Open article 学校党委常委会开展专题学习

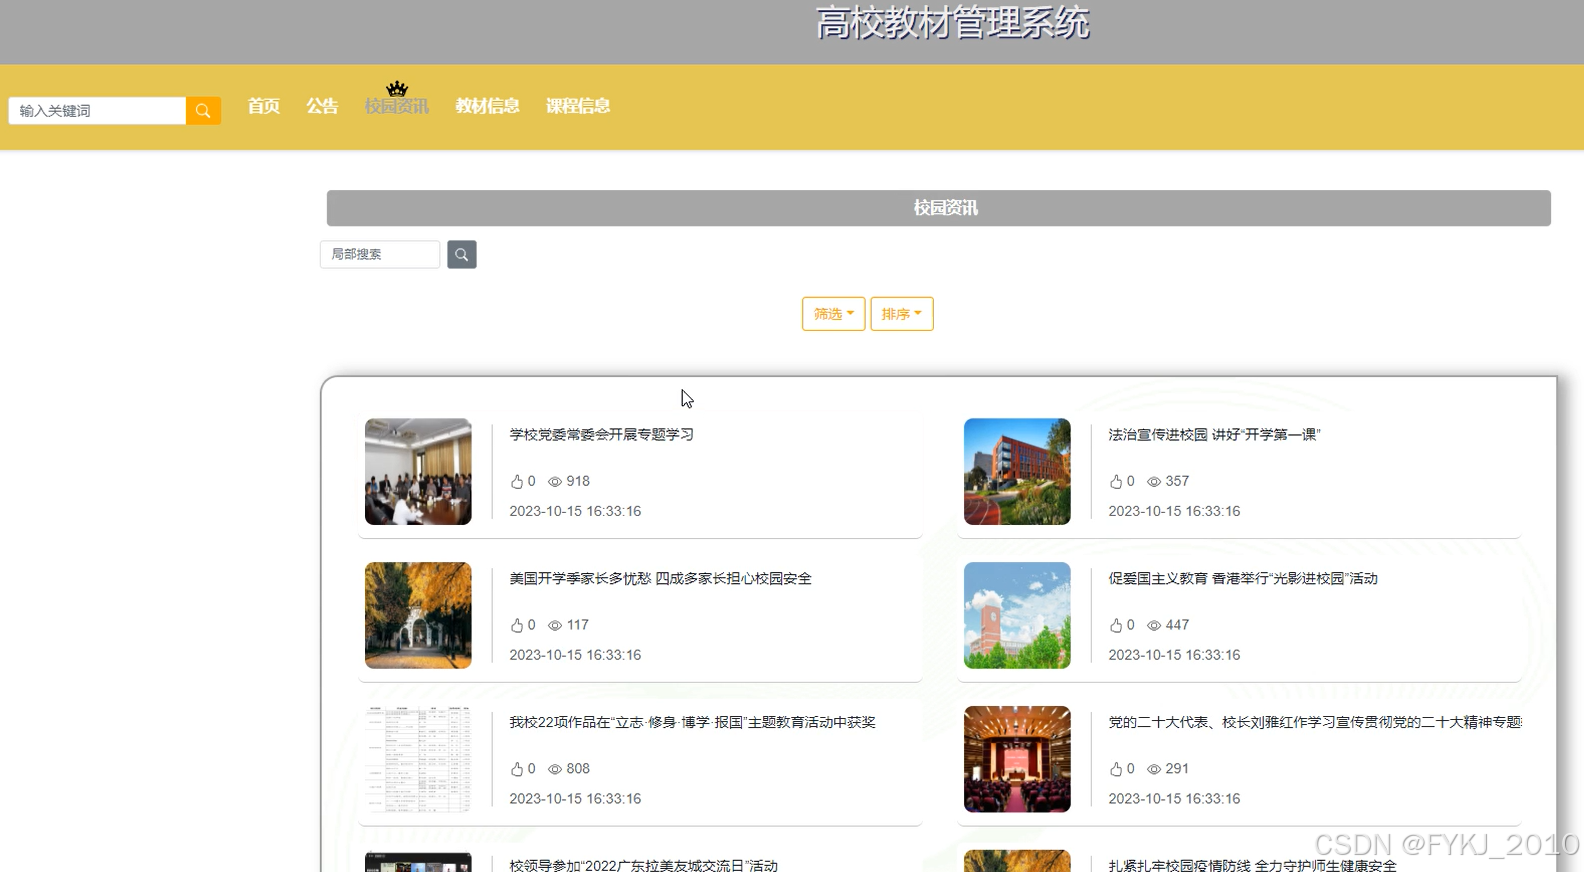click(x=601, y=435)
